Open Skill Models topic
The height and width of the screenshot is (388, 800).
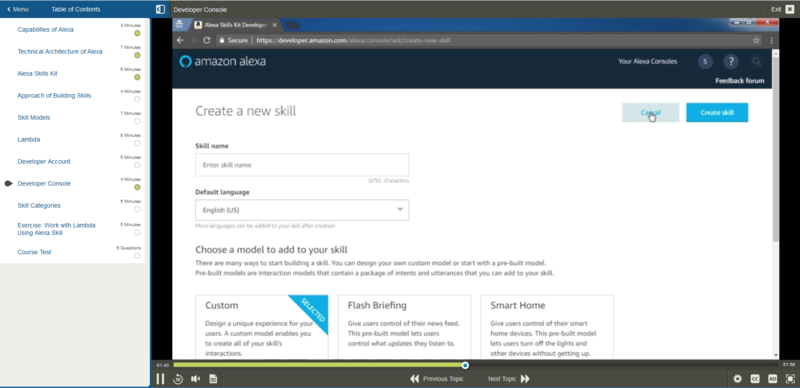pos(34,117)
